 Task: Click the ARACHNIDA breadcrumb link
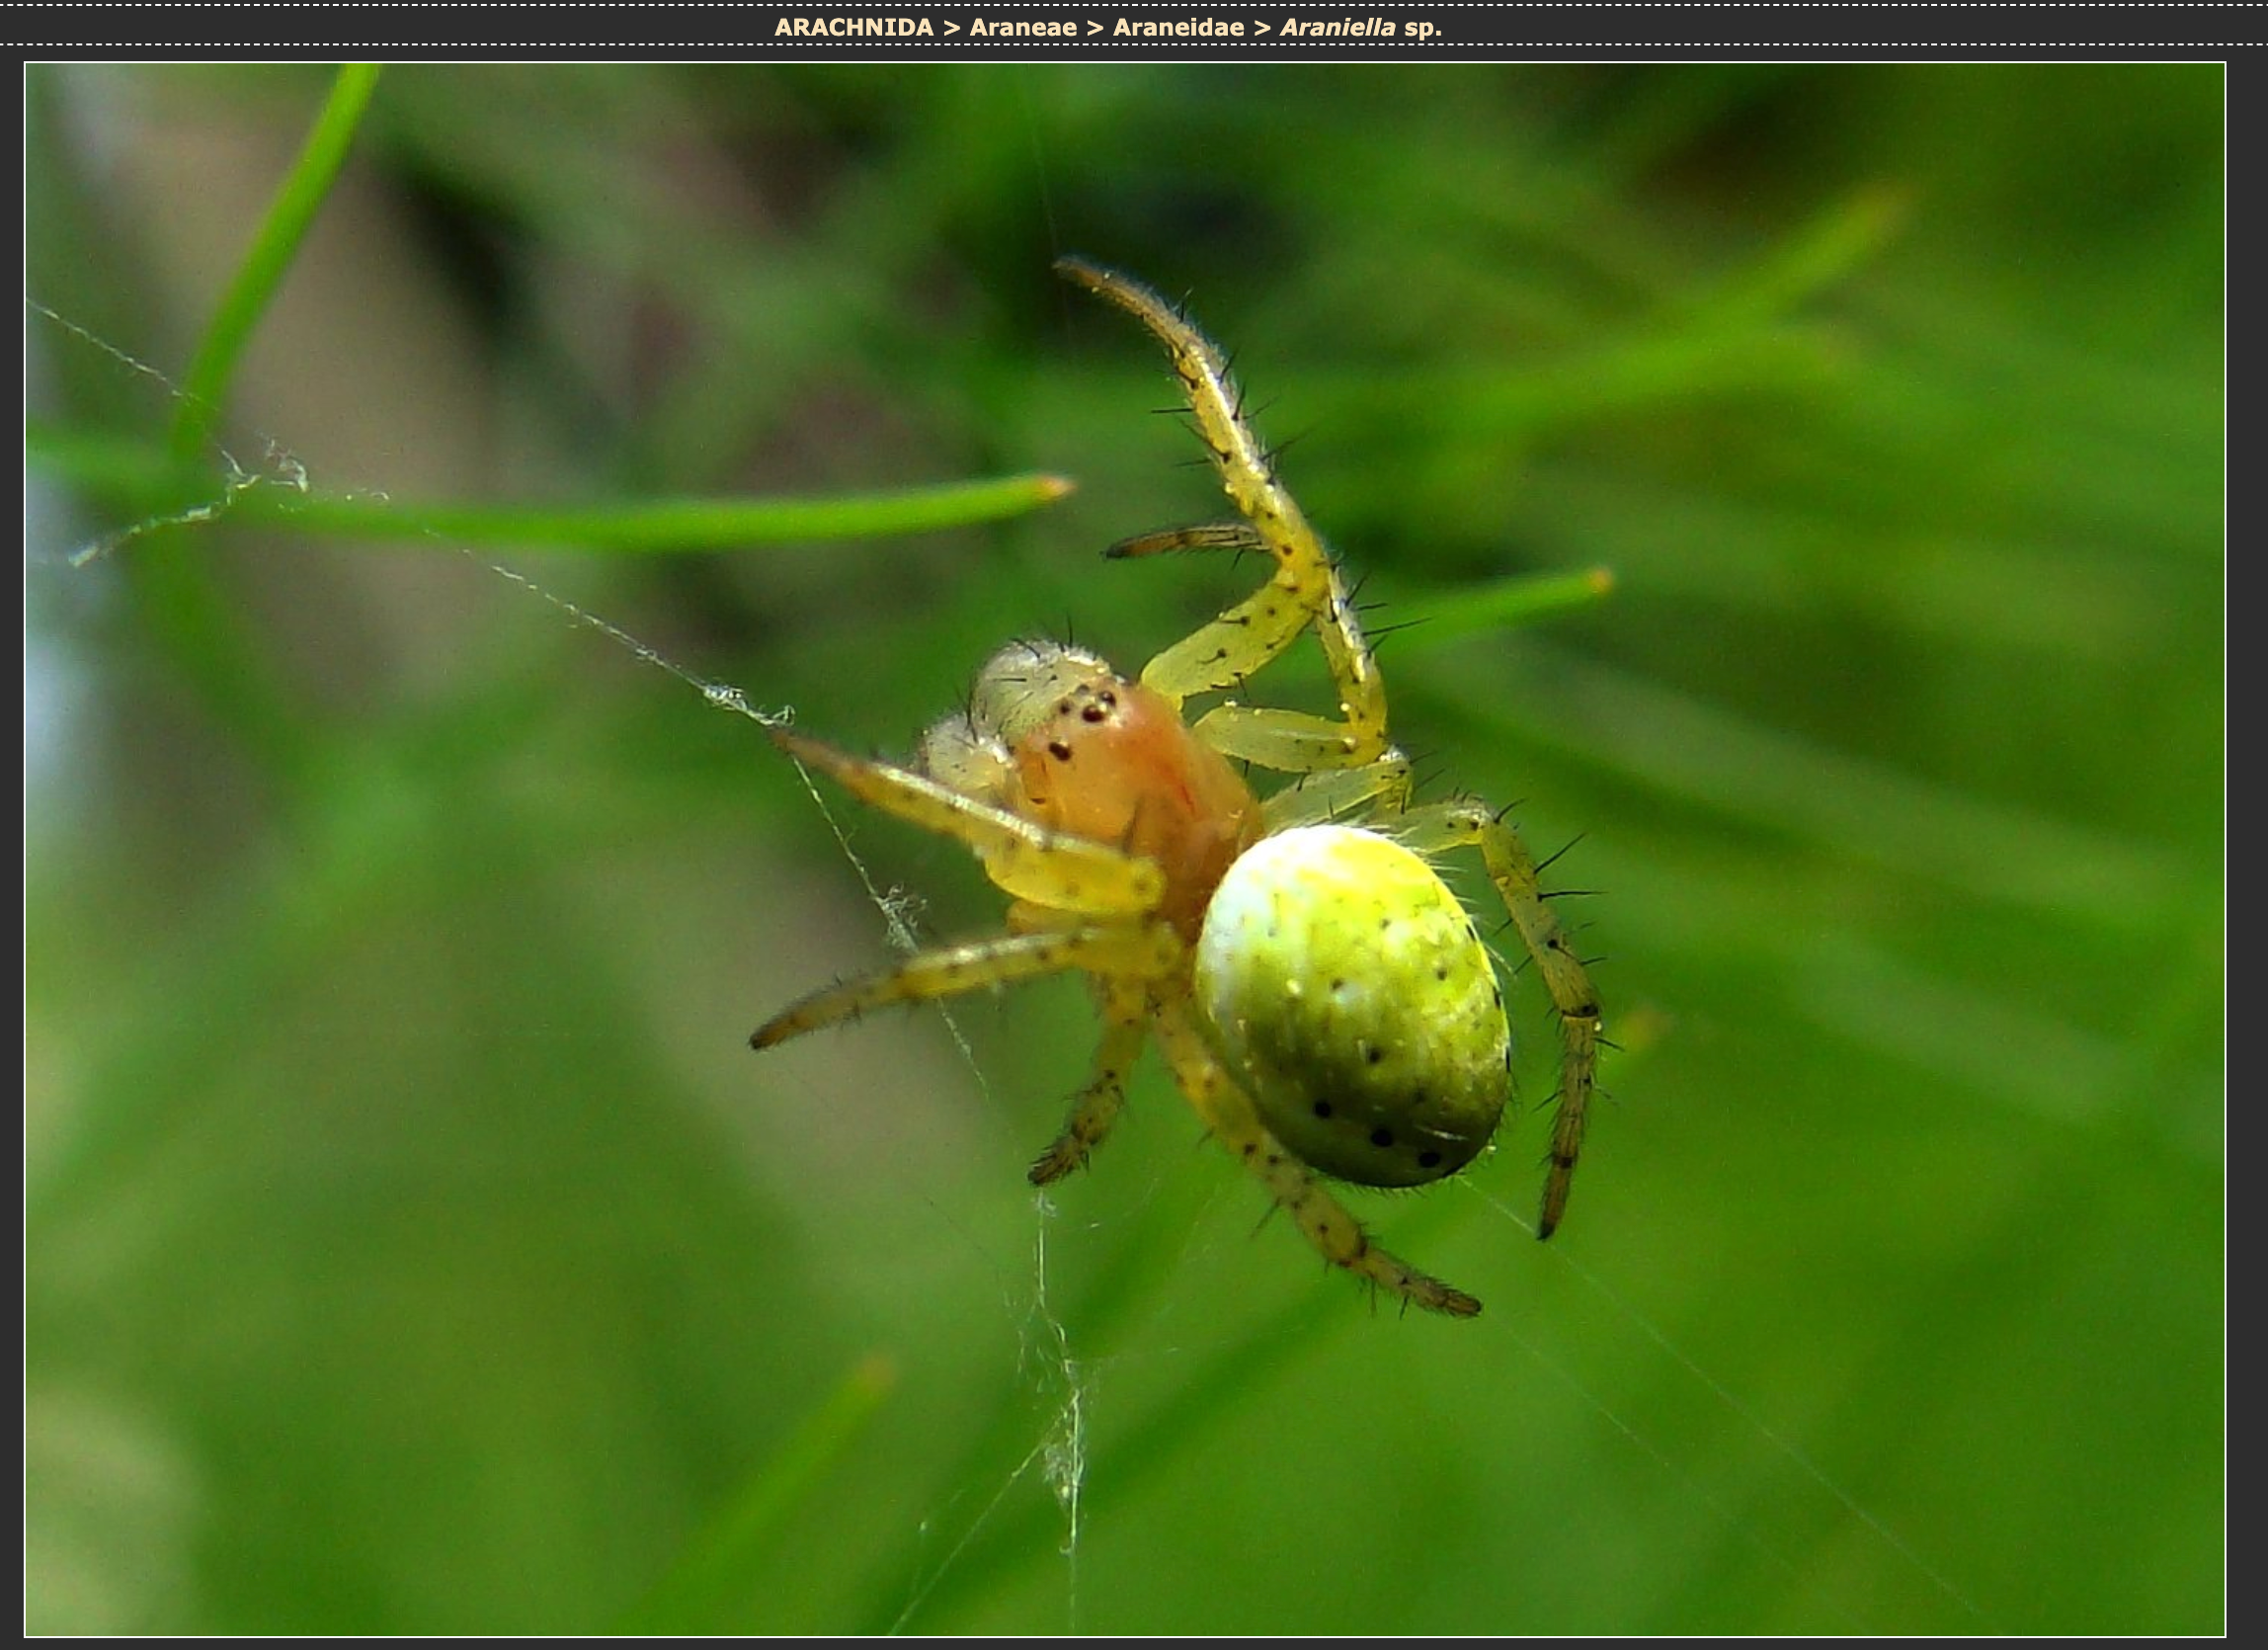pyautogui.click(x=853, y=27)
